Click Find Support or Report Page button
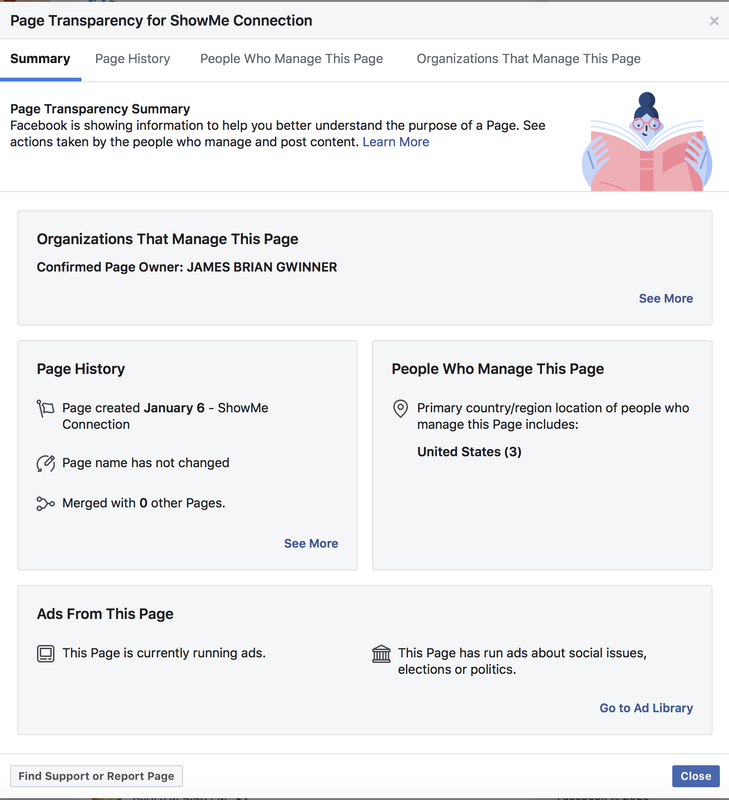 point(96,776)
